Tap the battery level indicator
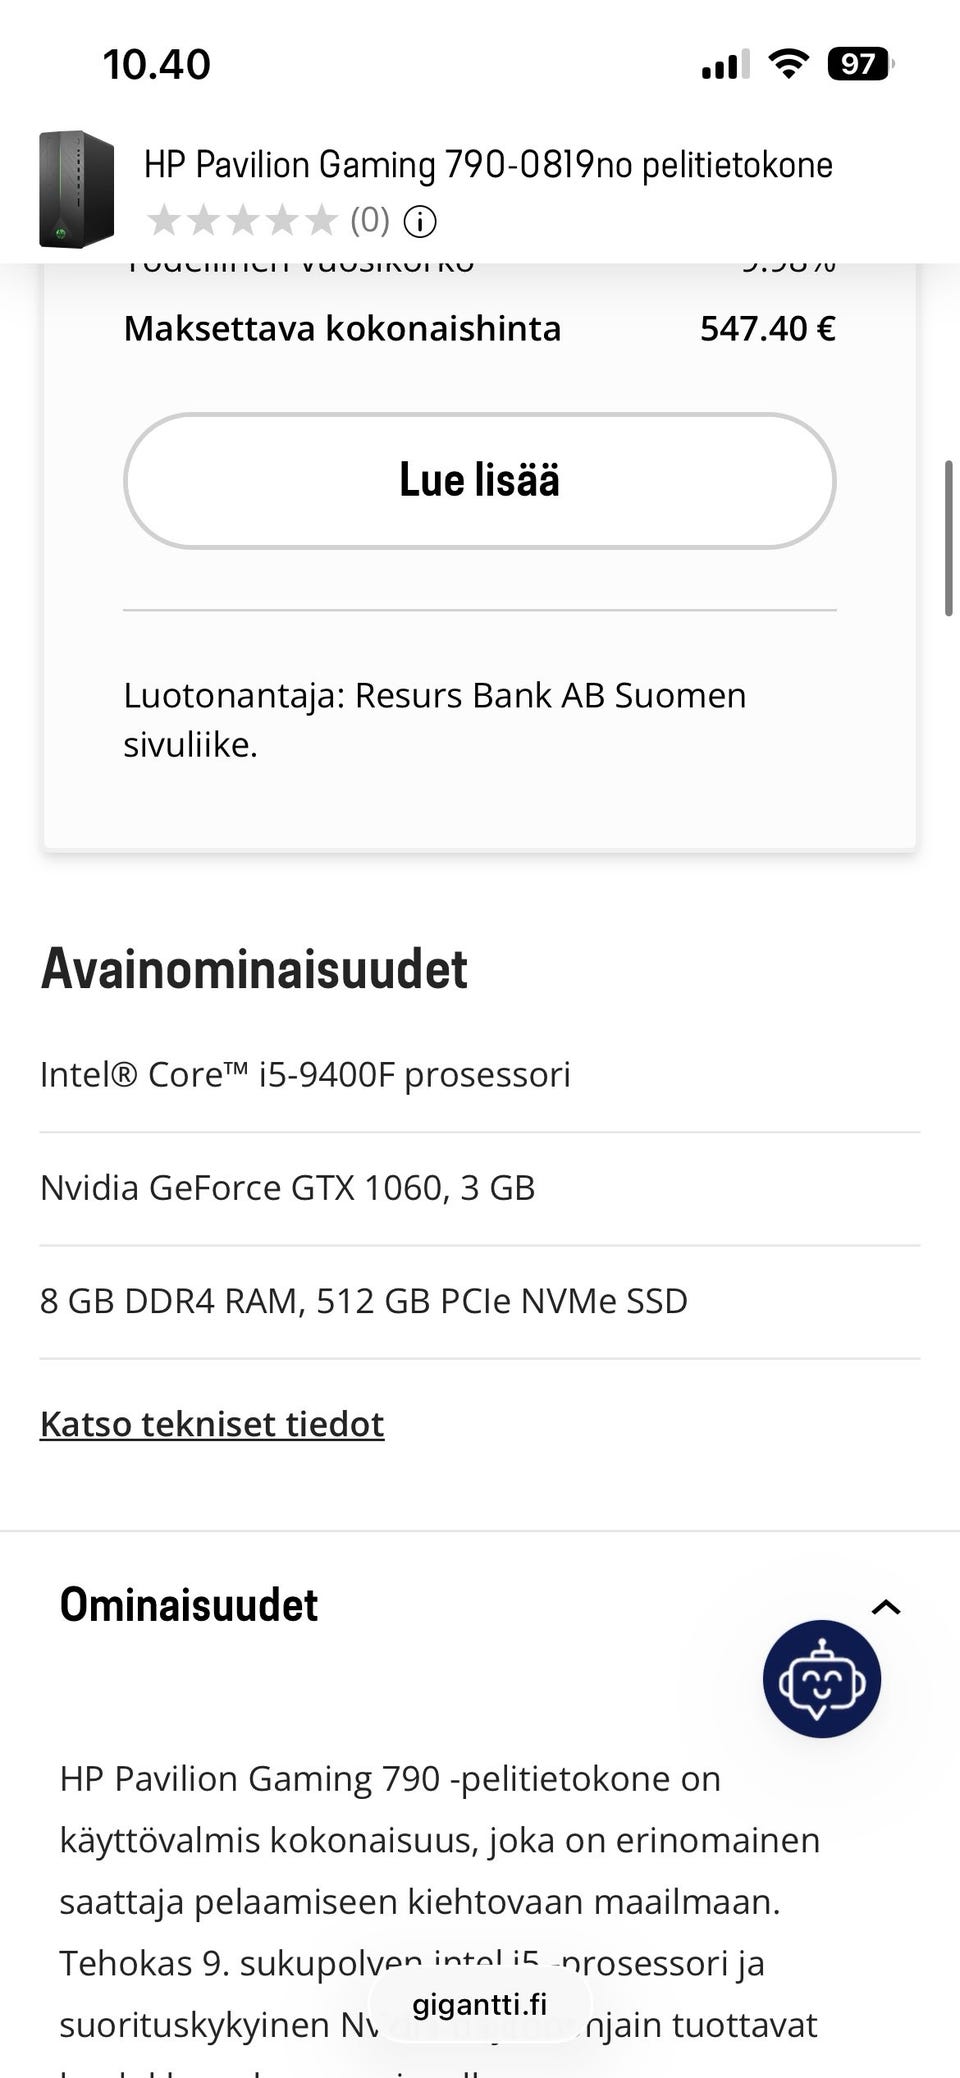The width and height of the screenshot is (960, 2078). pyautogui.click(x=859, y=65)
